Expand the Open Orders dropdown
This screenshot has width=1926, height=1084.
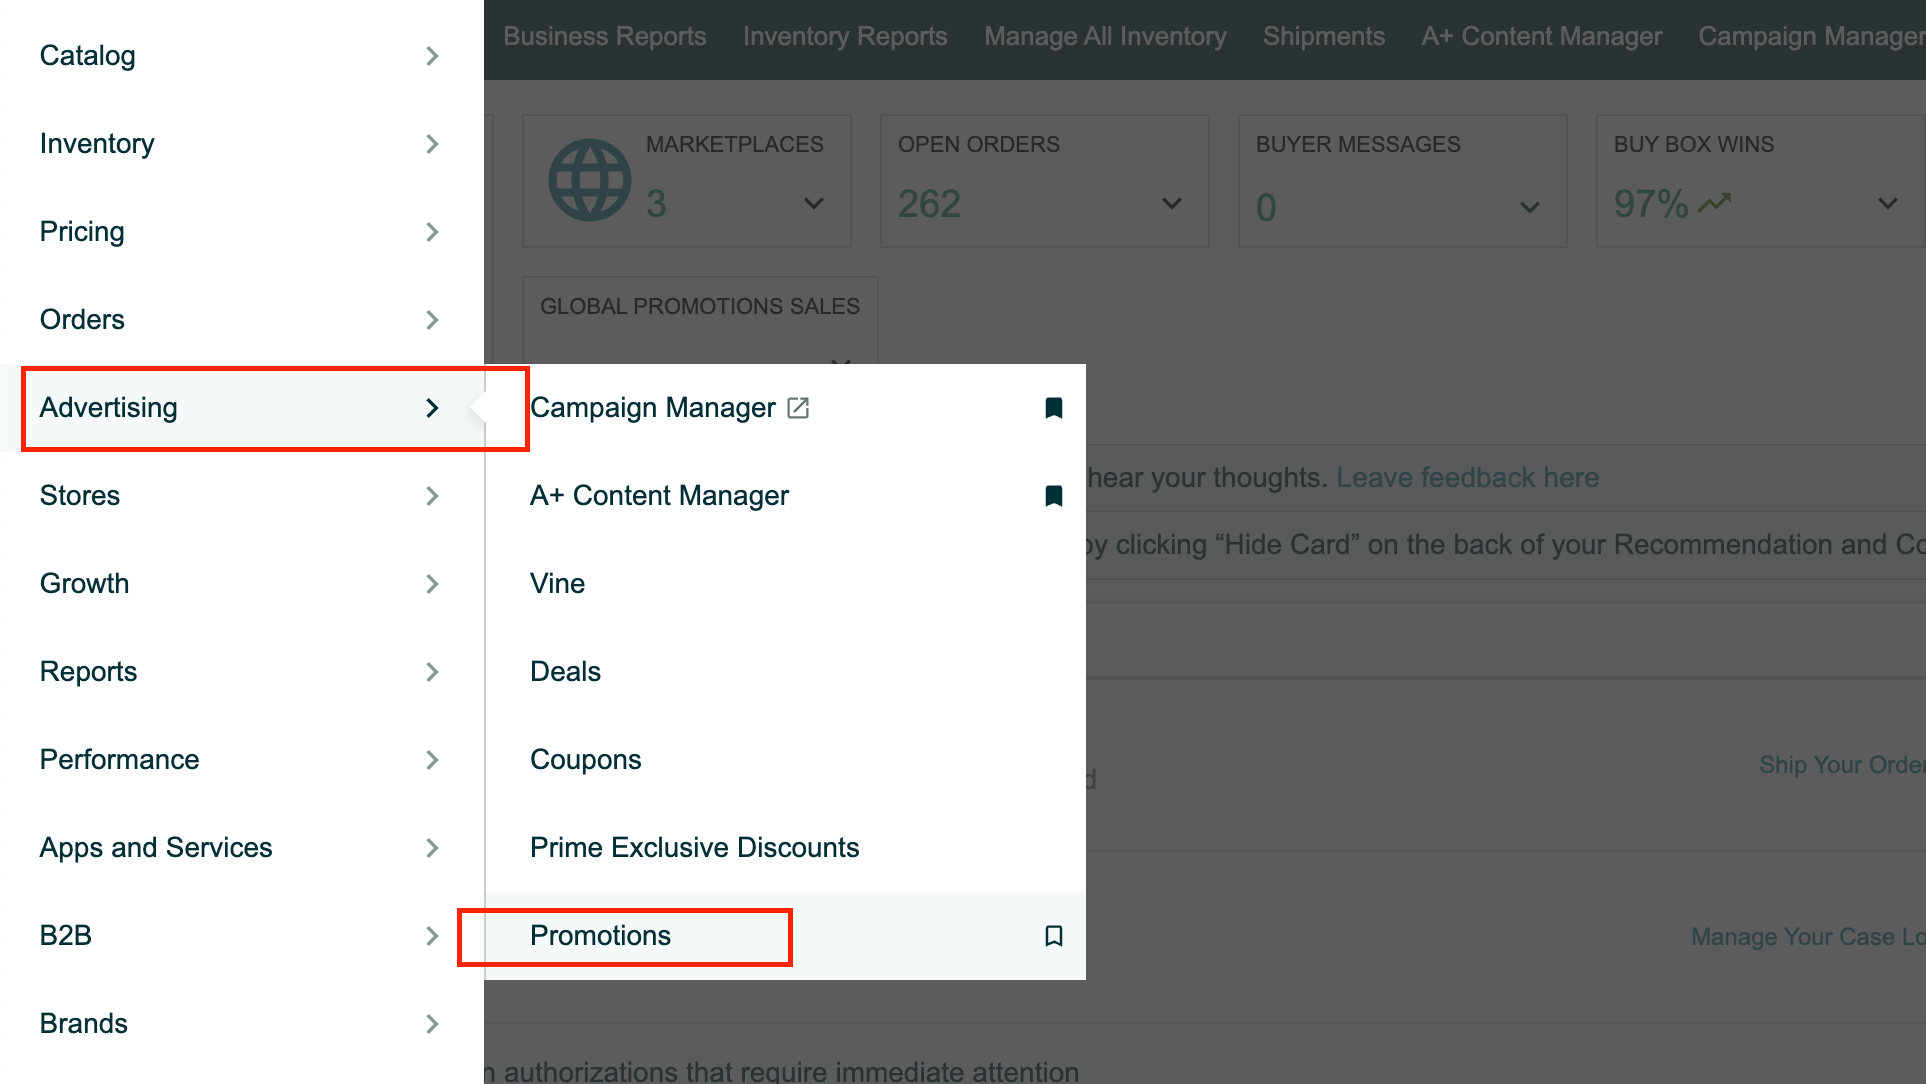[1172, 204]
